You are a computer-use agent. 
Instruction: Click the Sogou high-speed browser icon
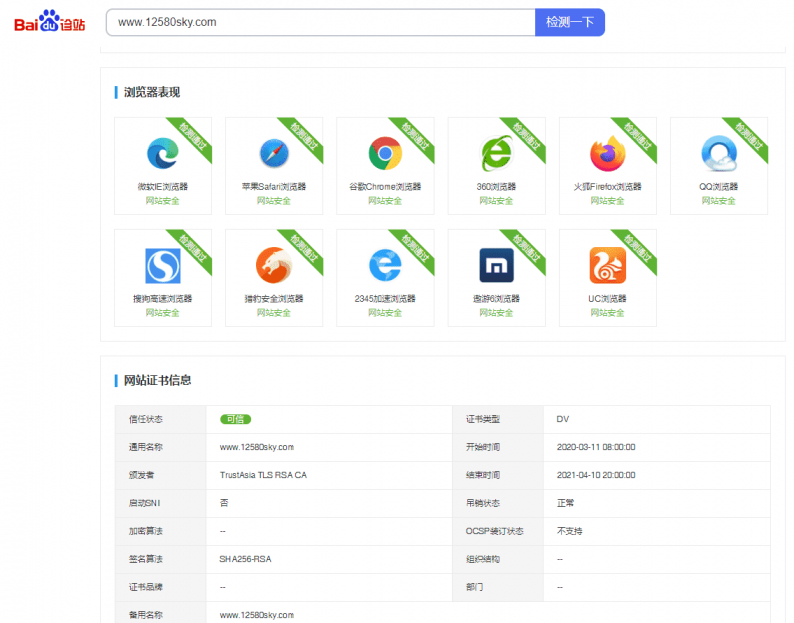(163, 265)
